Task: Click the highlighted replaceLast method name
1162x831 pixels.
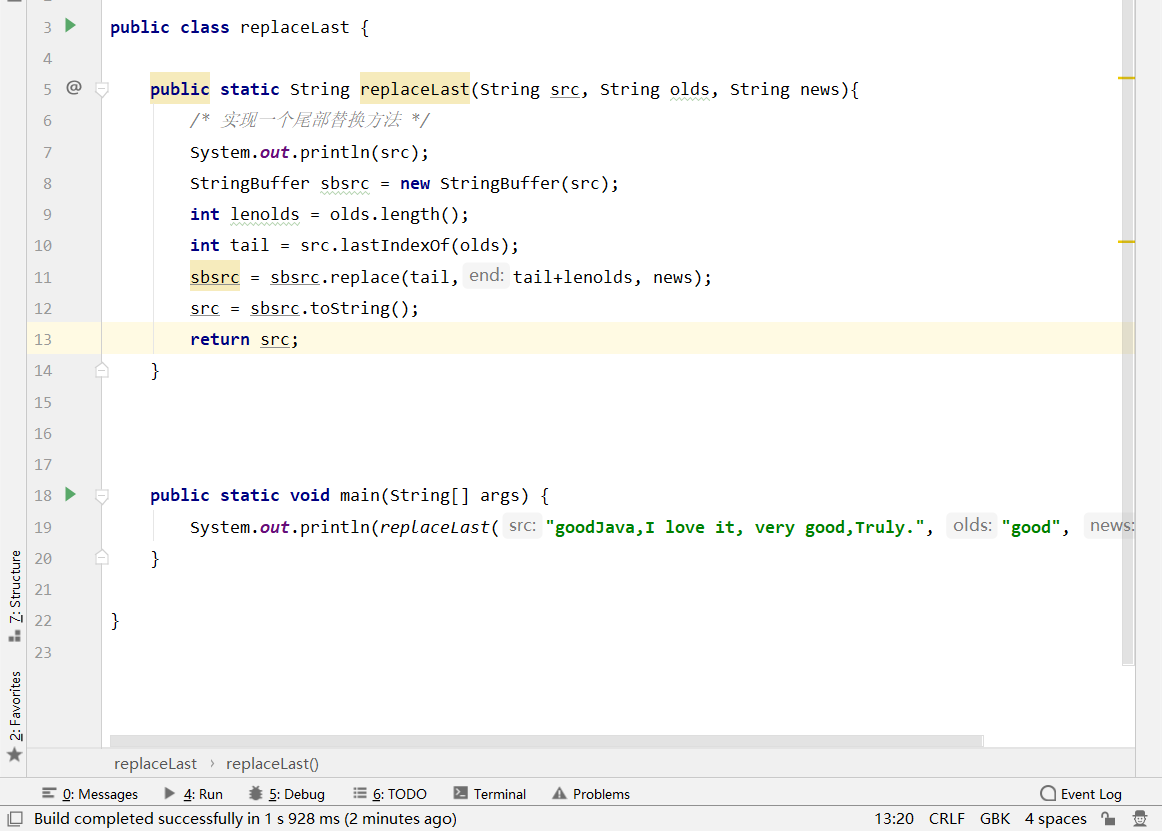Action: [415, 89]
